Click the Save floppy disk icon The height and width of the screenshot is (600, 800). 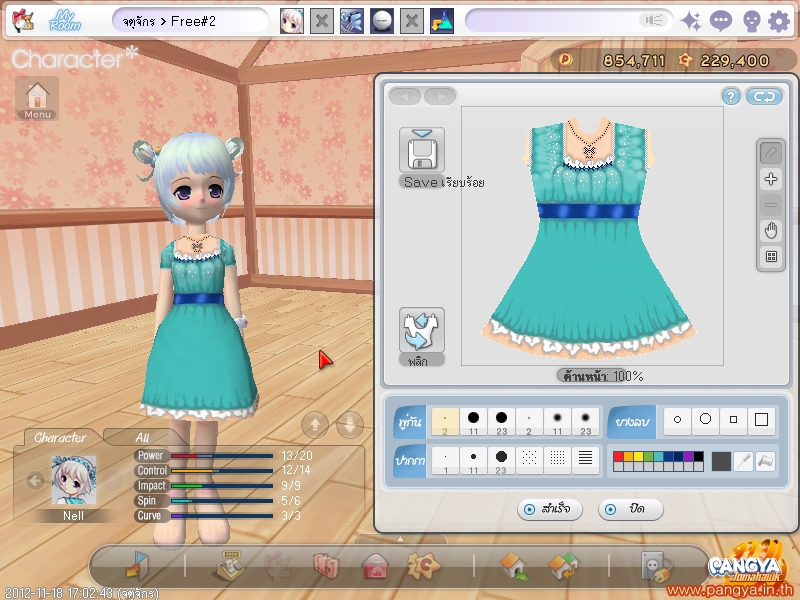[421, 150]
